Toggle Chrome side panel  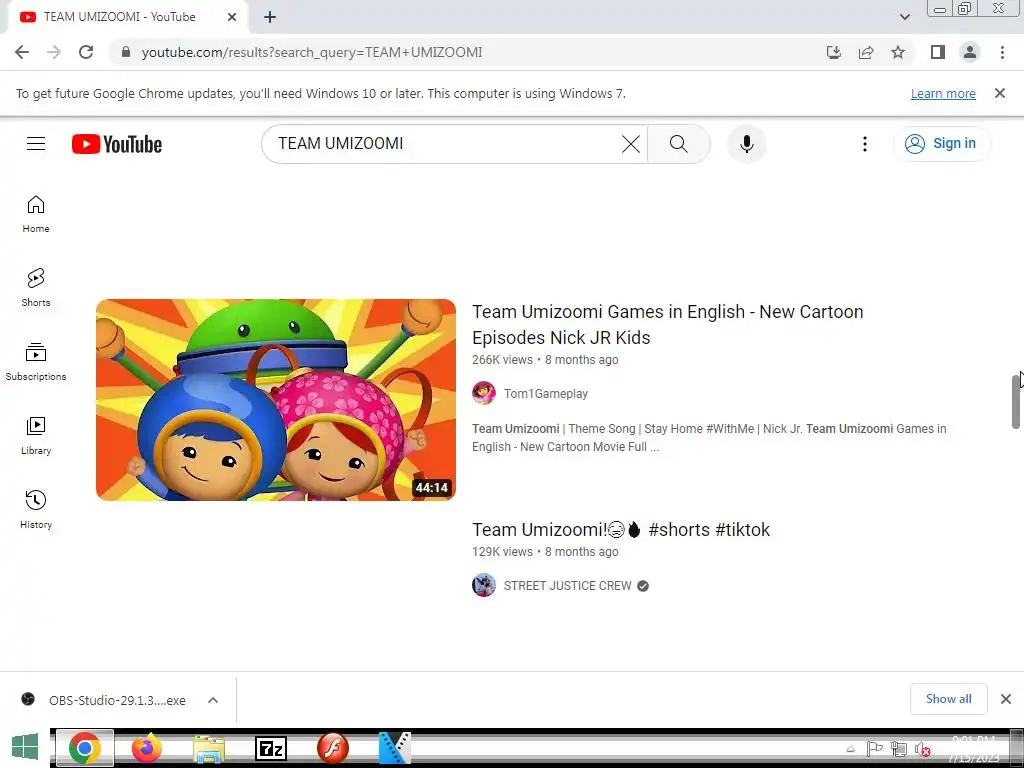tap(938, 52)
